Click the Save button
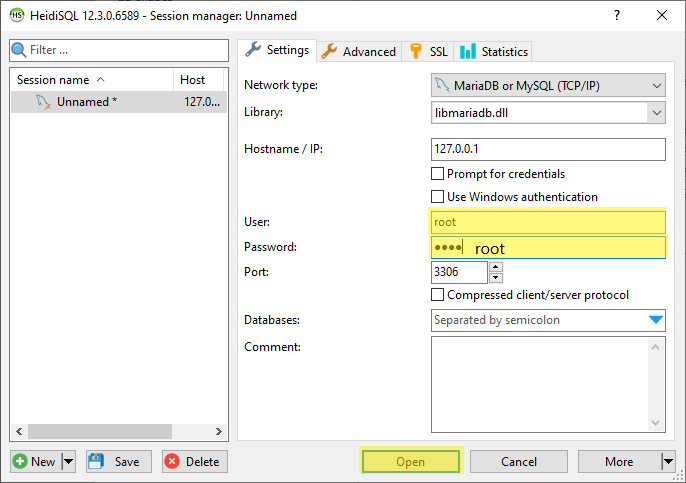Screen dimensions: 686x483 pyautogui.click(x=119, y=461)
